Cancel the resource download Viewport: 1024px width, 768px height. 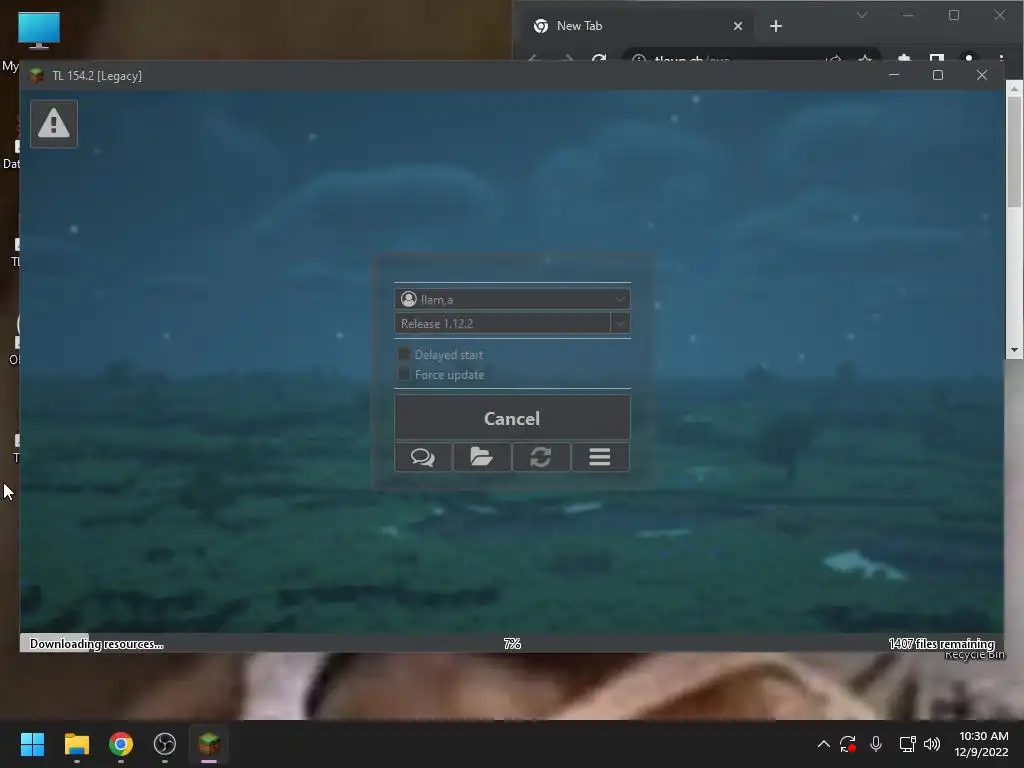pyautogui.click(x=512, y=418)
